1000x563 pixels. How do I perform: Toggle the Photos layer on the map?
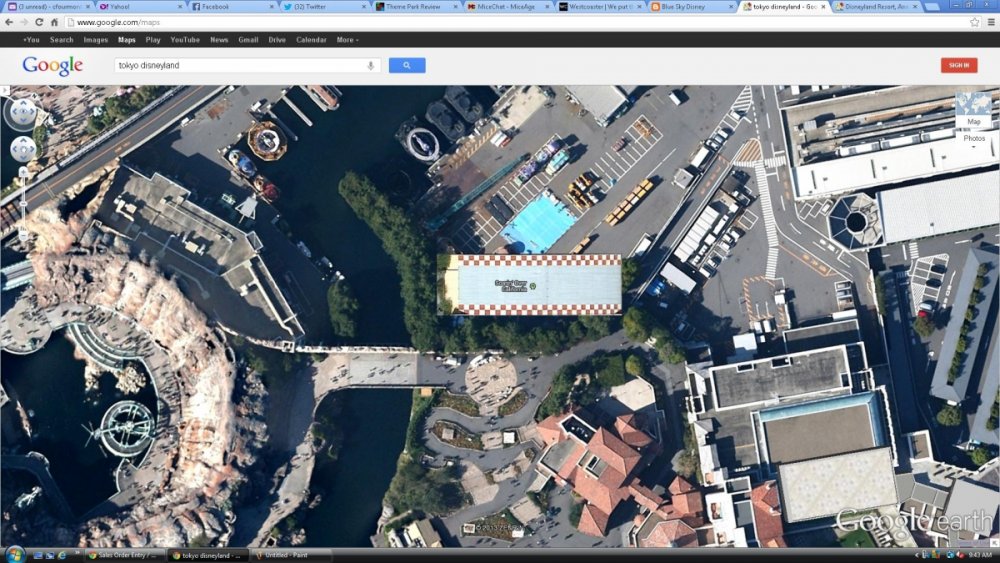pos(973,138)
